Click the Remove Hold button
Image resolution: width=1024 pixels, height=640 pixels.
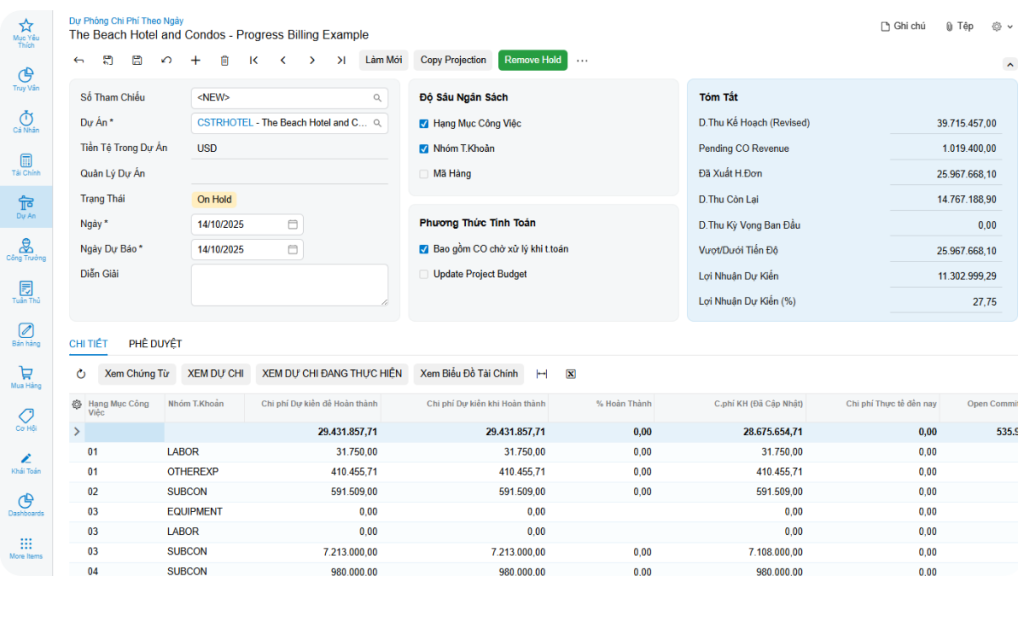tap(532, 60)
